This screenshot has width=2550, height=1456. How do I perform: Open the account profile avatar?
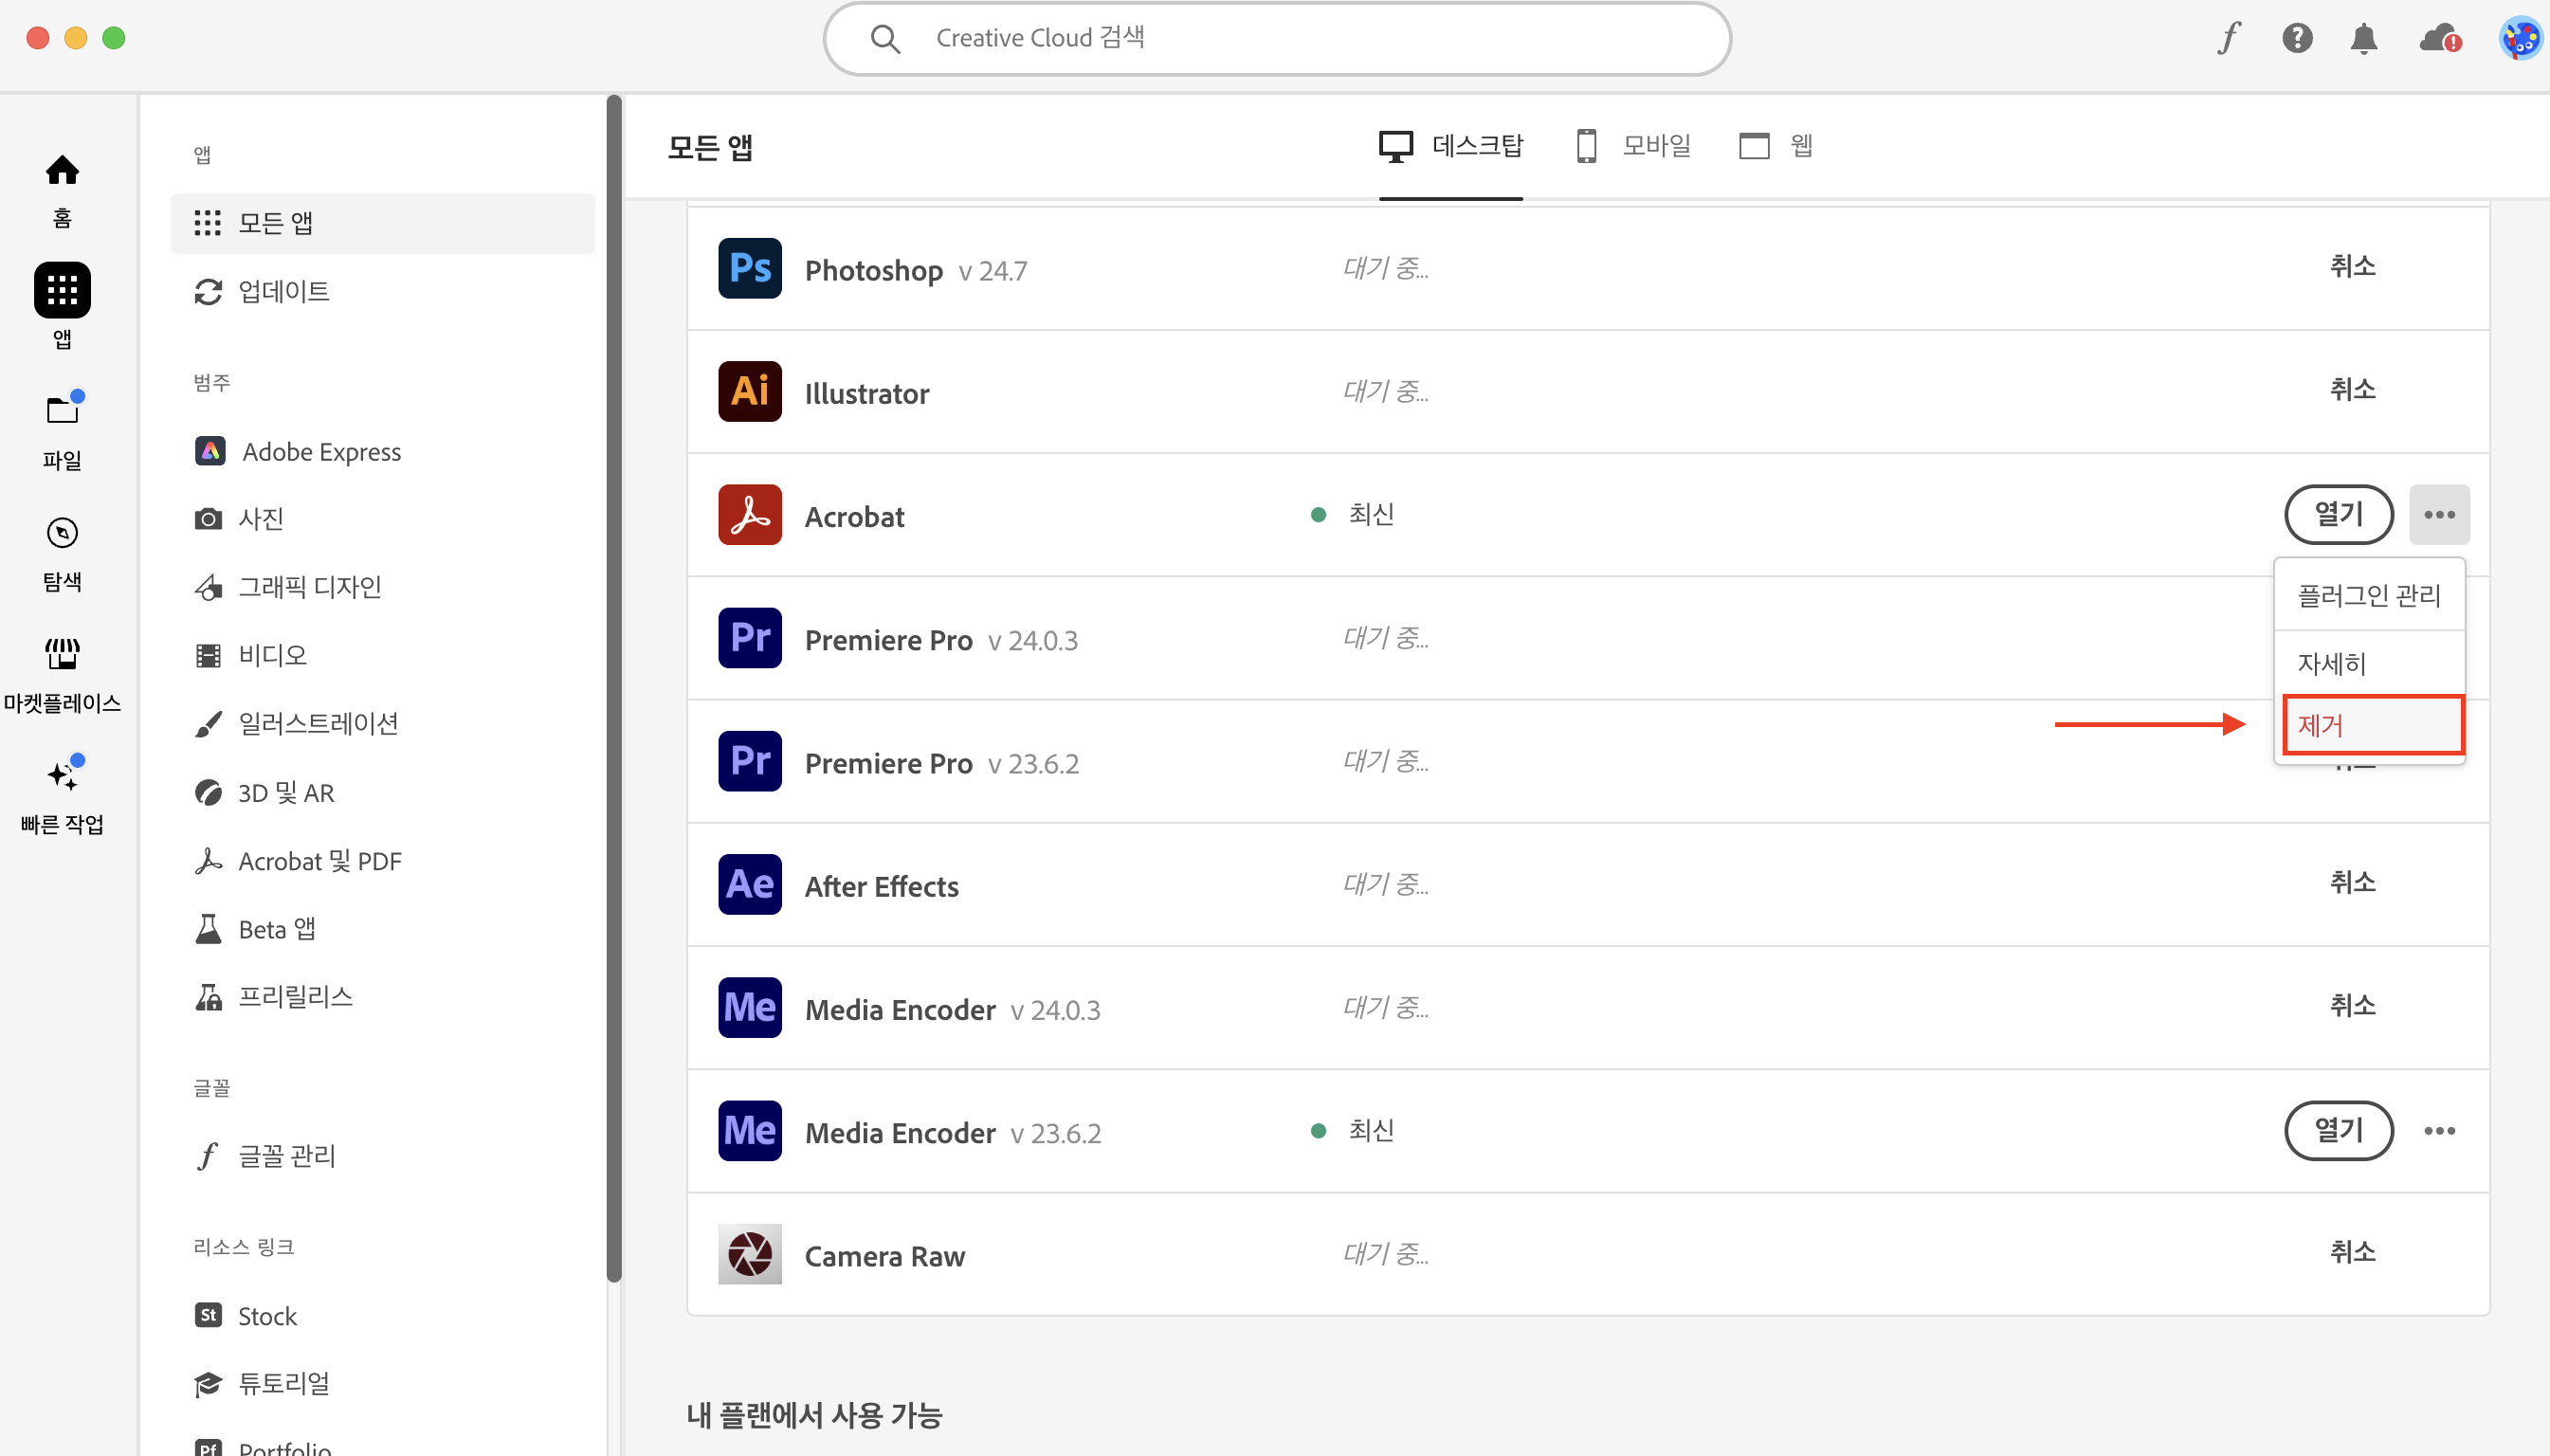(2520, 39)
